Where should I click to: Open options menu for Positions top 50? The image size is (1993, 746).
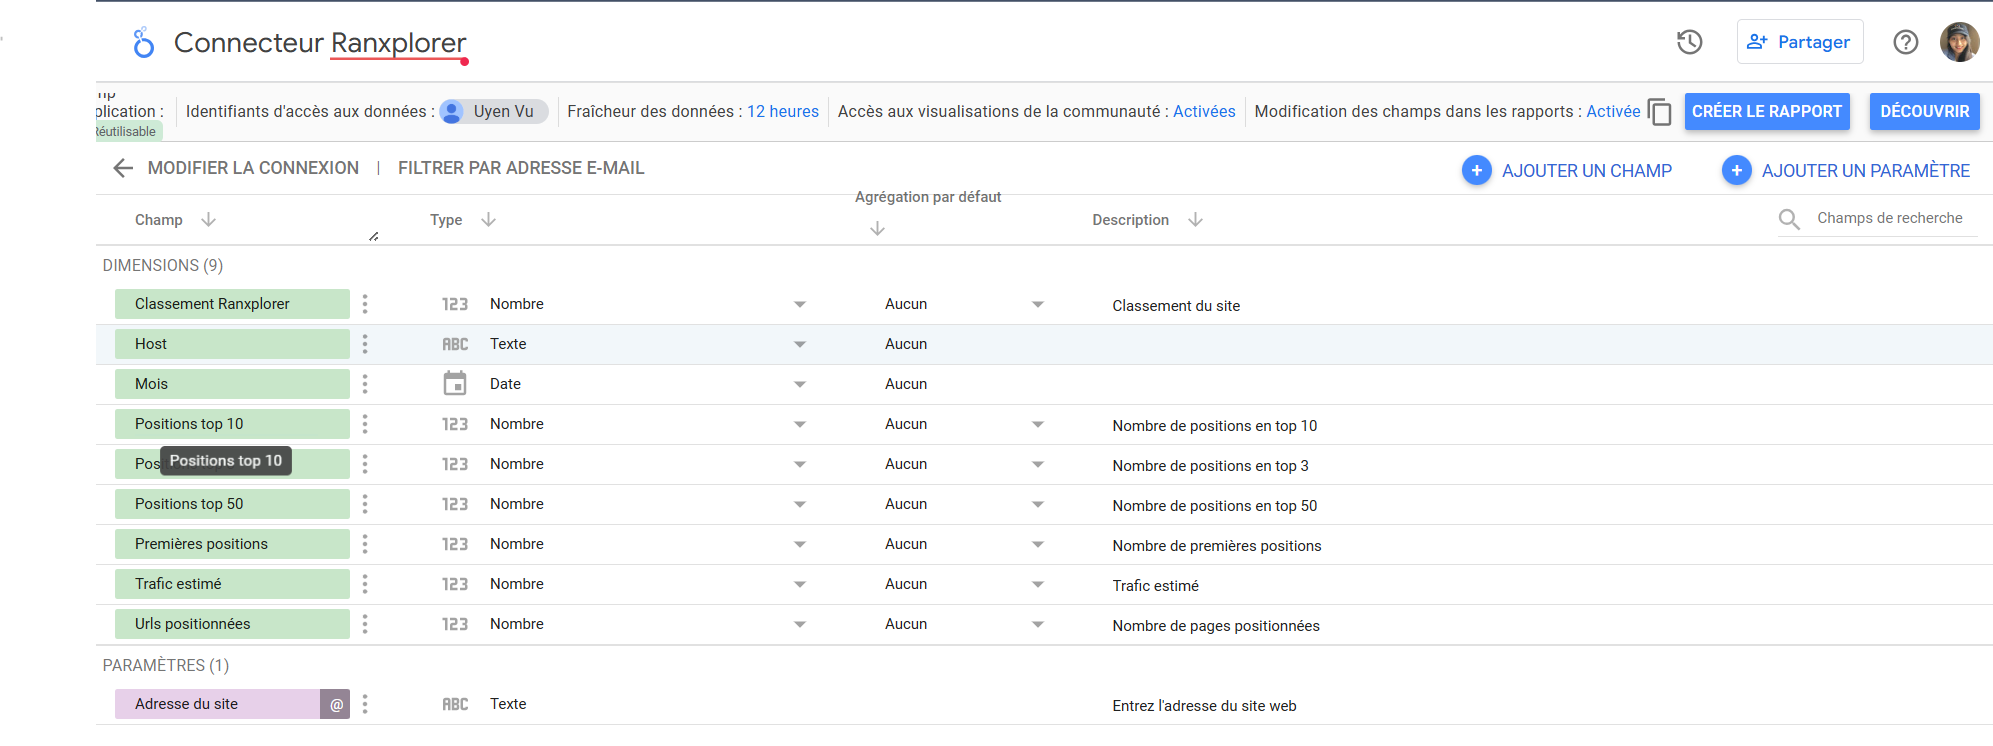365,504
